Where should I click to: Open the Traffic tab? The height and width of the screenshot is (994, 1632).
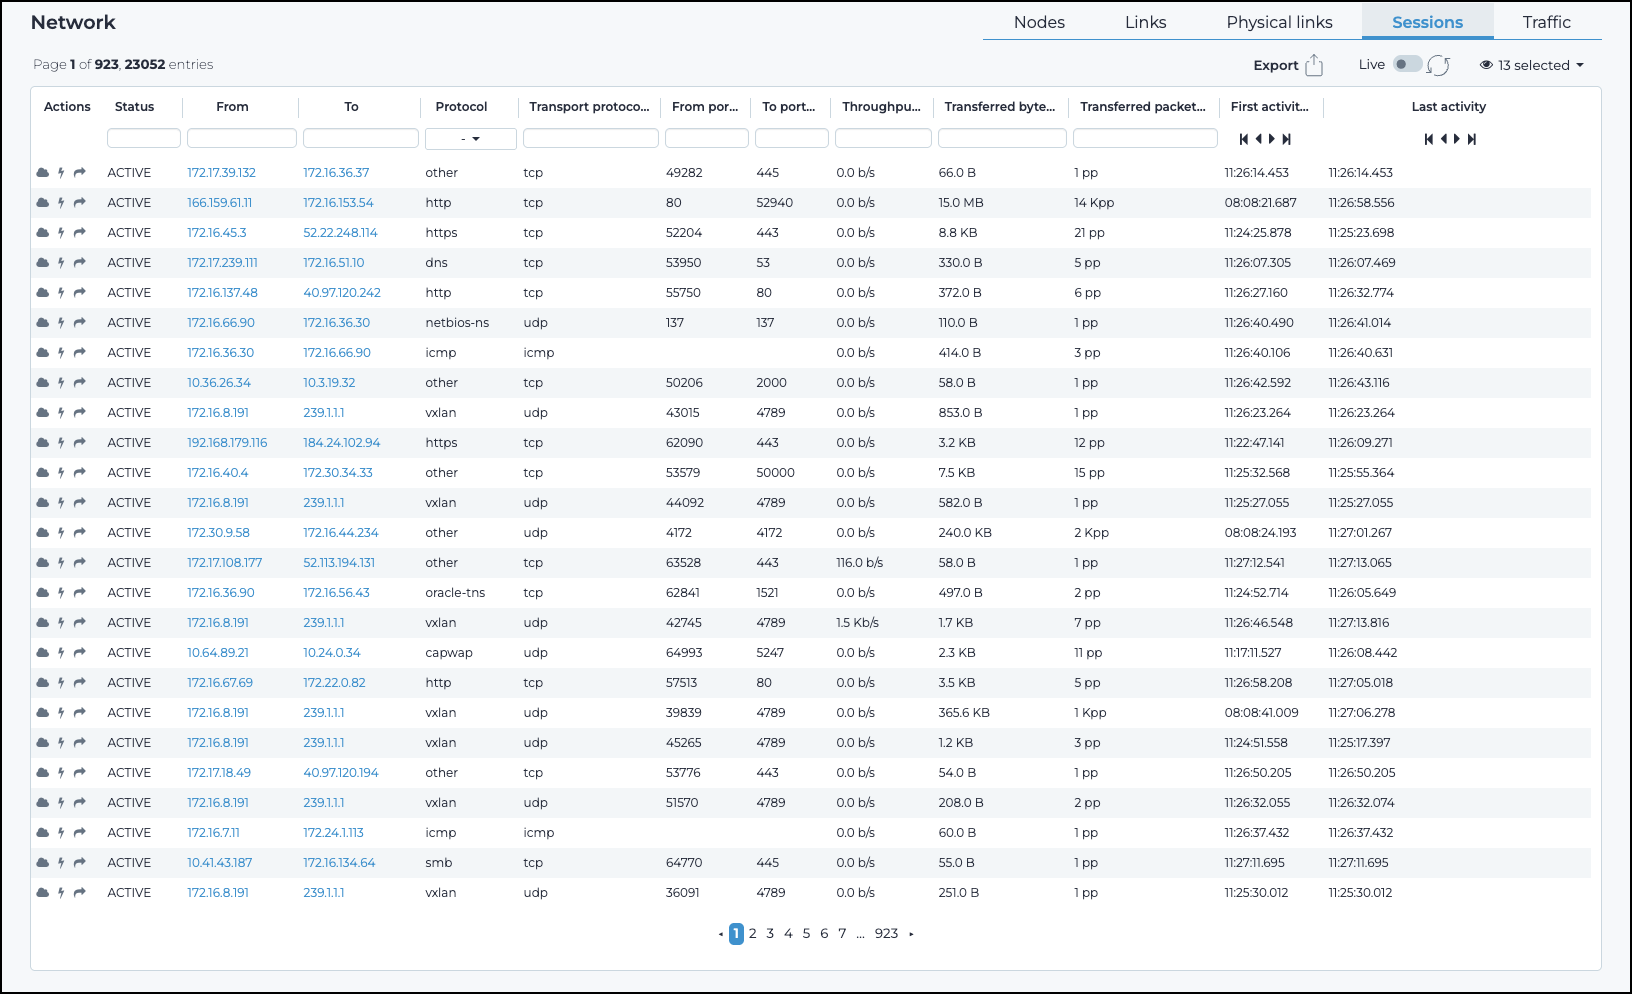tap(1546, 22)
